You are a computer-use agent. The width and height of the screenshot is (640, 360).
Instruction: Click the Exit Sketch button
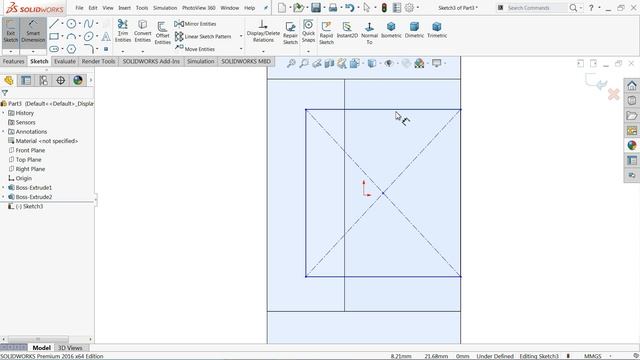click(11, 32)
